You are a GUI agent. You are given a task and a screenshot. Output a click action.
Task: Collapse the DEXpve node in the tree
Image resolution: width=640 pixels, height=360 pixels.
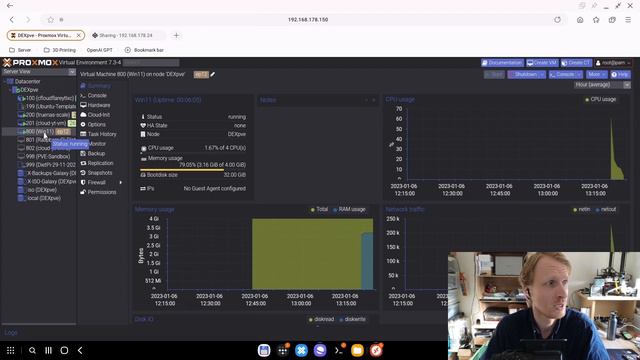11,90
